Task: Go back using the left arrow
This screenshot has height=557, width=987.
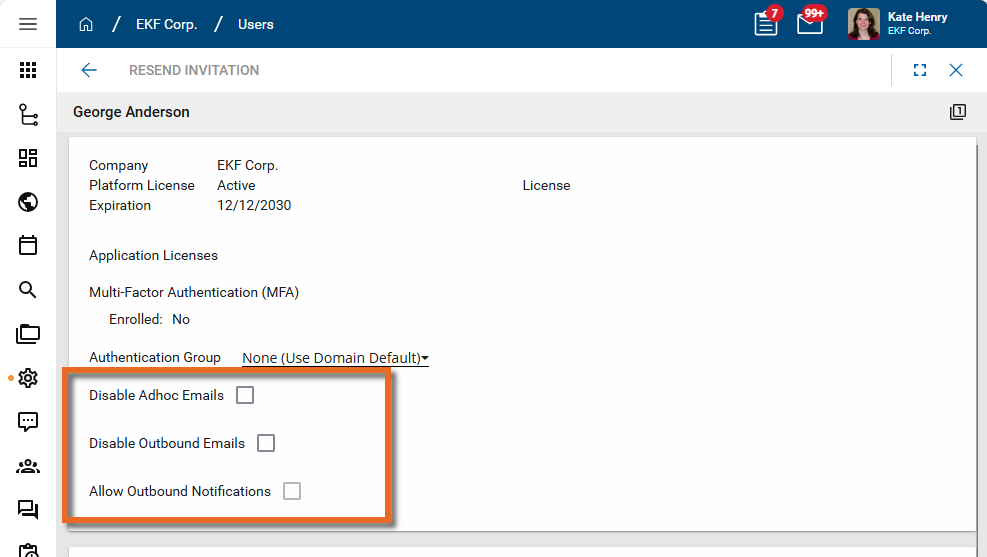Action: click(x=89, y=70)
